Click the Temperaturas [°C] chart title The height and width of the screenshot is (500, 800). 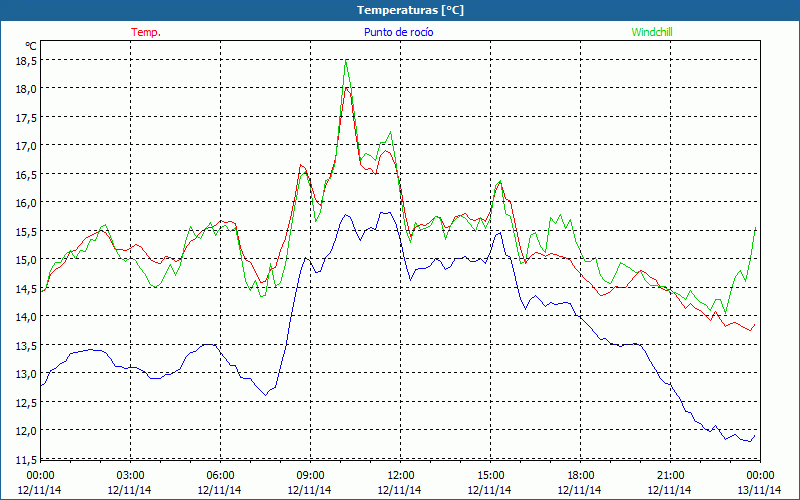coord(410,10)
